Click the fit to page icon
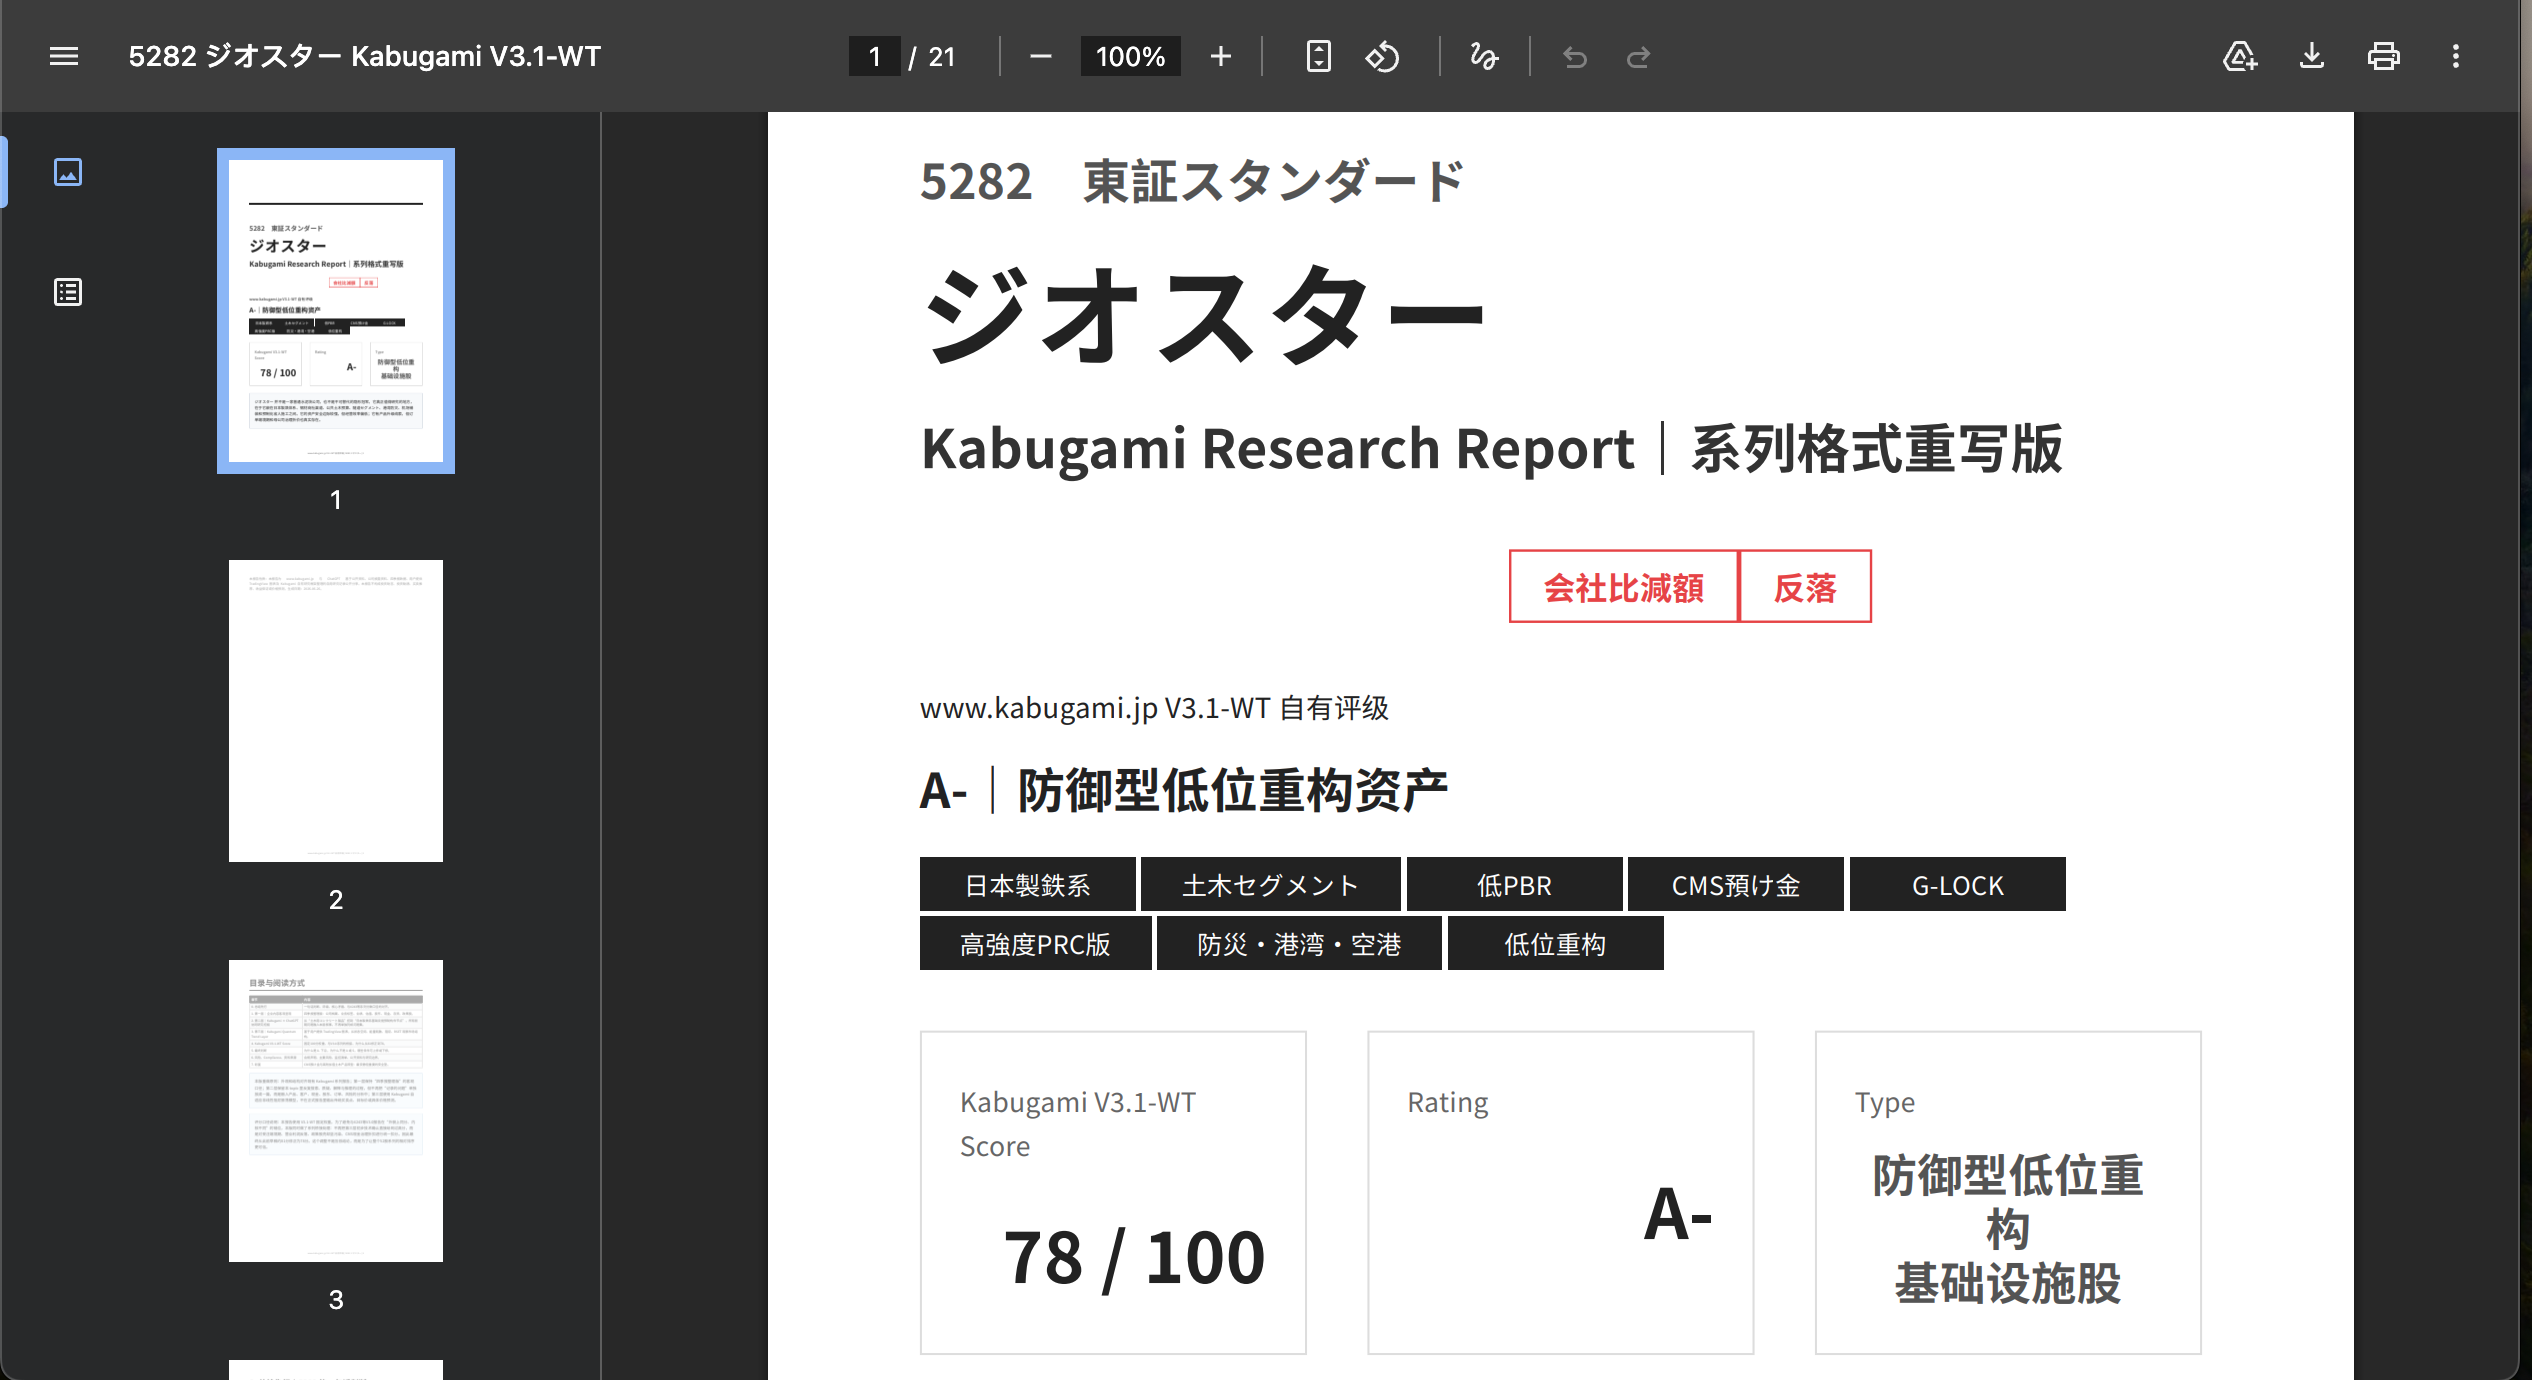Viewport: 2532px width, 1380px height. (1319, 56)
